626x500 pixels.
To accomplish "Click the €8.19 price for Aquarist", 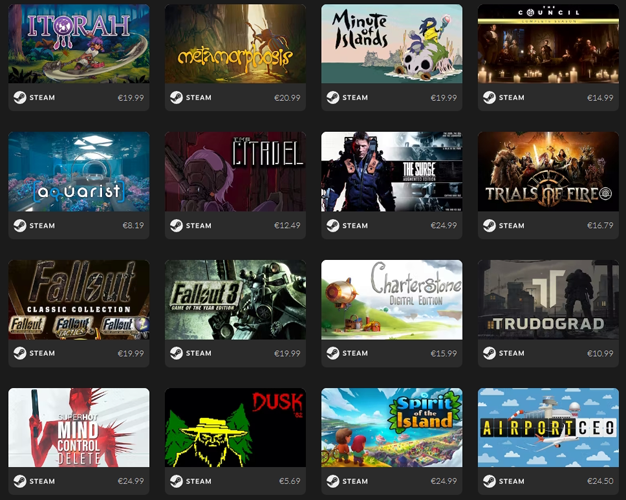I will 133,225.
